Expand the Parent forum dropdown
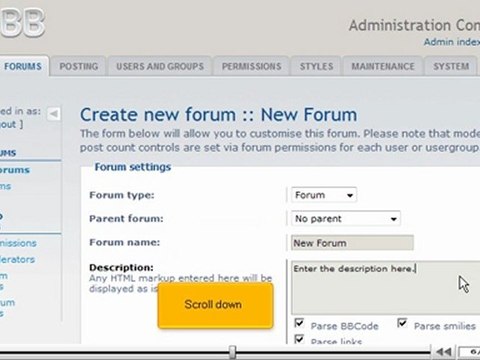The height and width of the screenshot is (360, 480). [346, 219]
